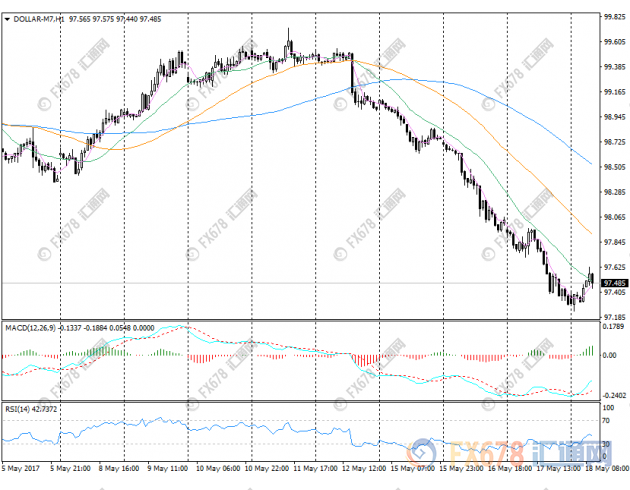Screen dimensions: 630x490
Task: Click the 99.825 price axis label
Action: pos(615,16)
